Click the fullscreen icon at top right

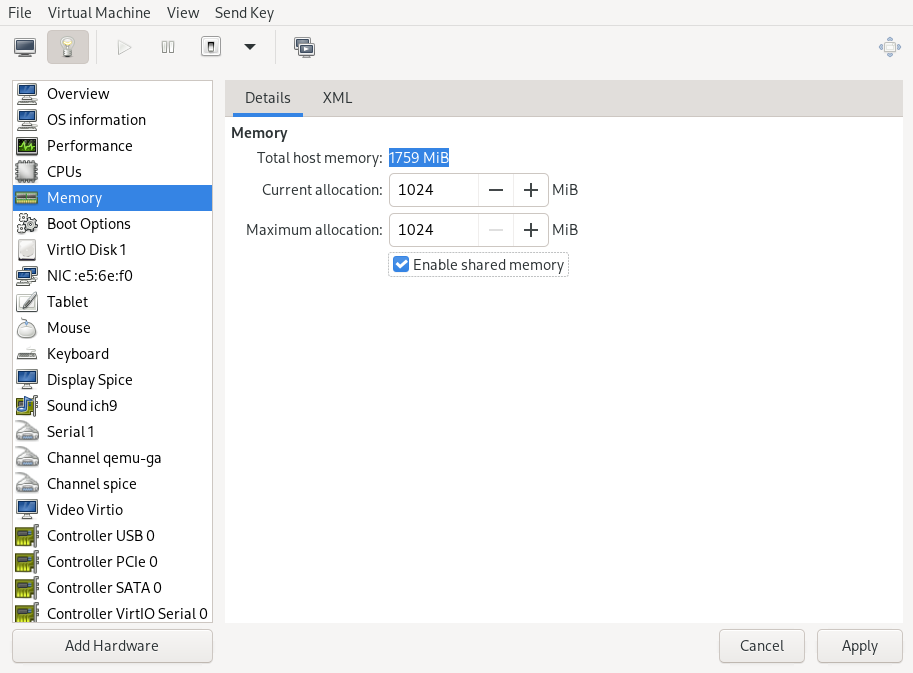[888, 47]
